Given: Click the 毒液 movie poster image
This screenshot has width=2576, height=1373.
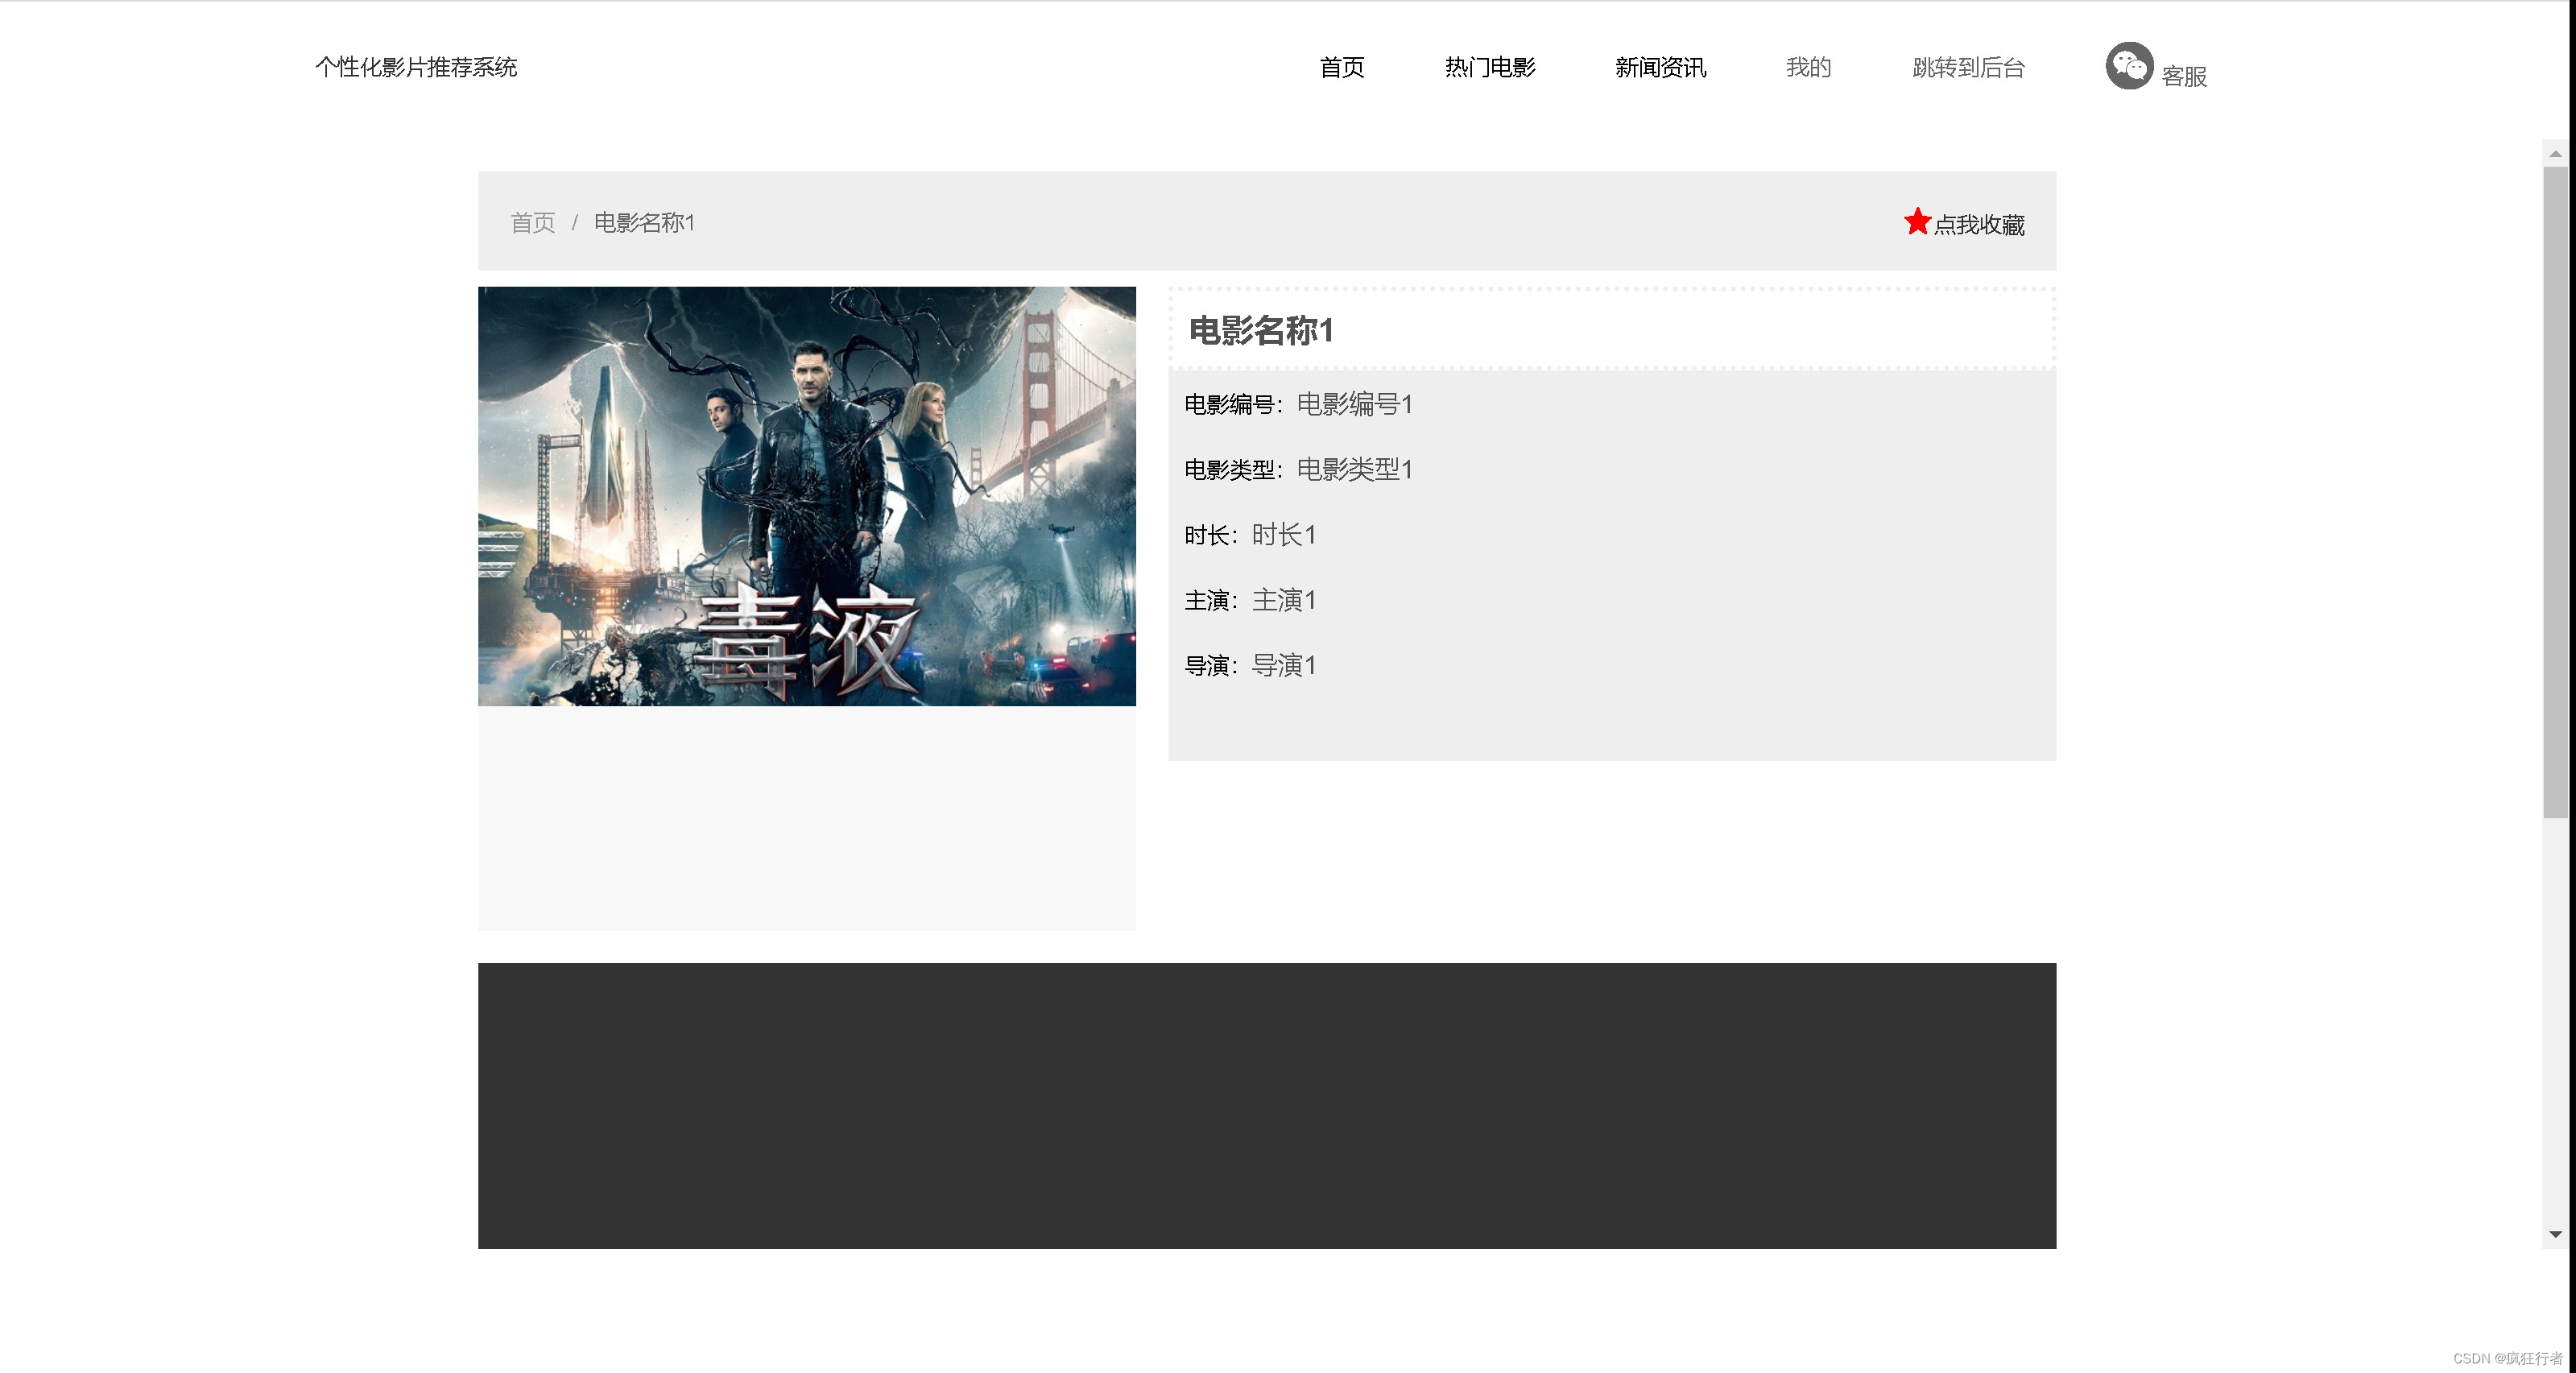Looking at the screenshot, I should coord(806,496).
